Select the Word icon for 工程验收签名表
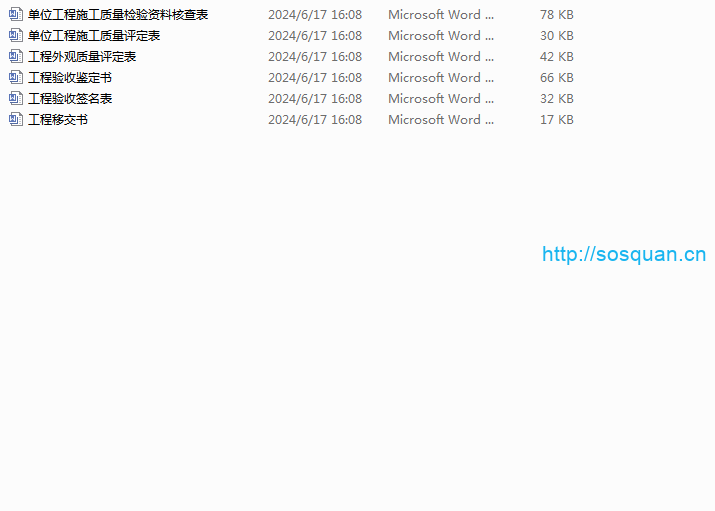Image resolution: width=715 pixels, height=511 pixels. pos(15,99)
